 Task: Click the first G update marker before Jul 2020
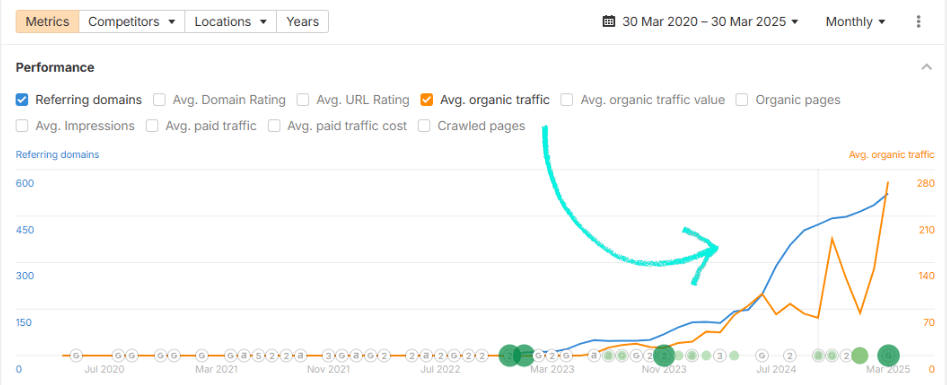pyautogui.click(x=76, y=355)
